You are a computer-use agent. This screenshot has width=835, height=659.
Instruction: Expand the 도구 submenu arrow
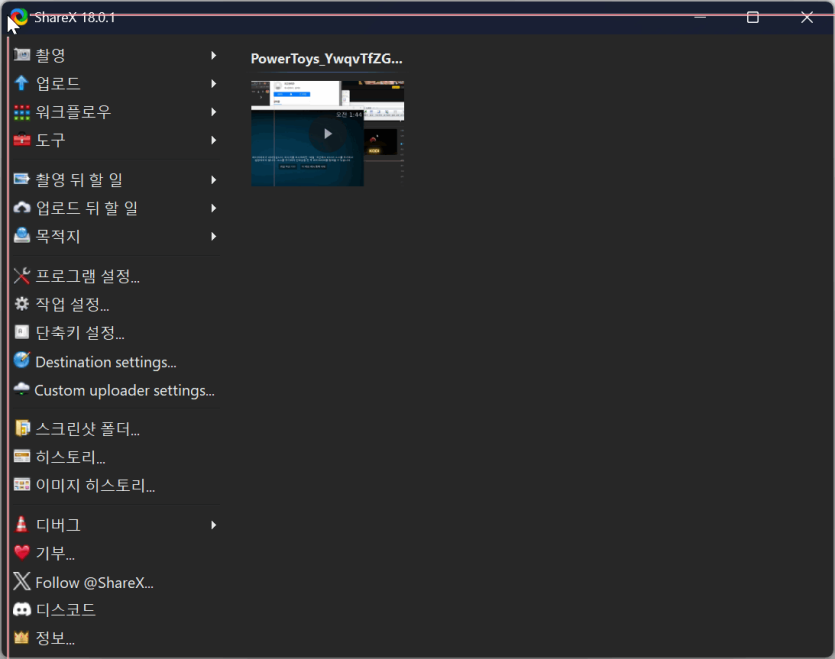pos(214,140)
